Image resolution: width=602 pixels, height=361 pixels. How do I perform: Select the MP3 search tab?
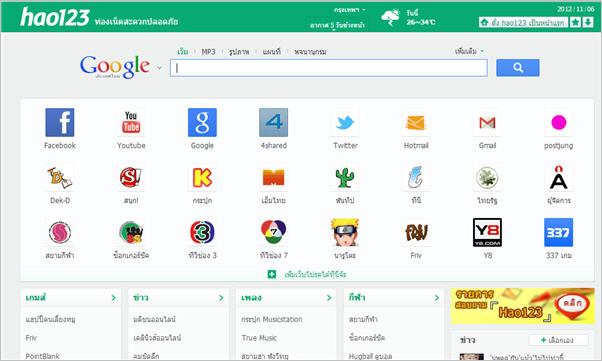pyautogui.click(x=208, y=51)
